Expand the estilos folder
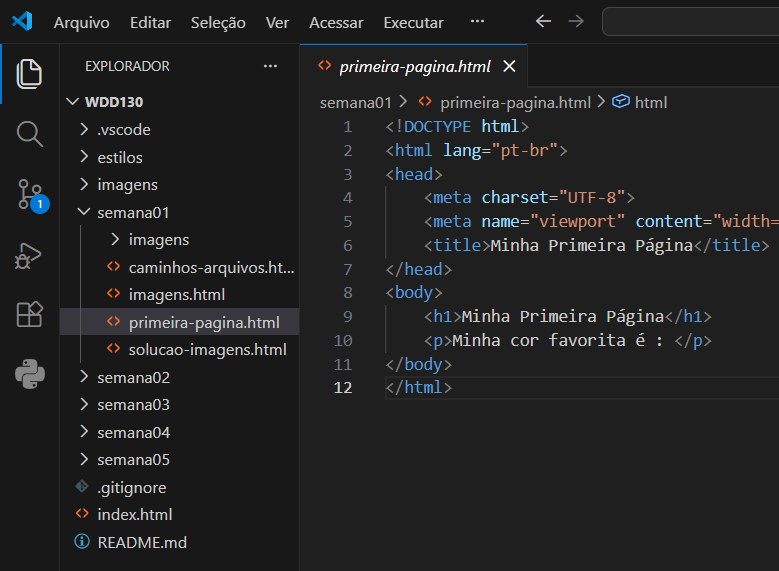Viewport: 779px width, 571px height. [x=180, y=158]
